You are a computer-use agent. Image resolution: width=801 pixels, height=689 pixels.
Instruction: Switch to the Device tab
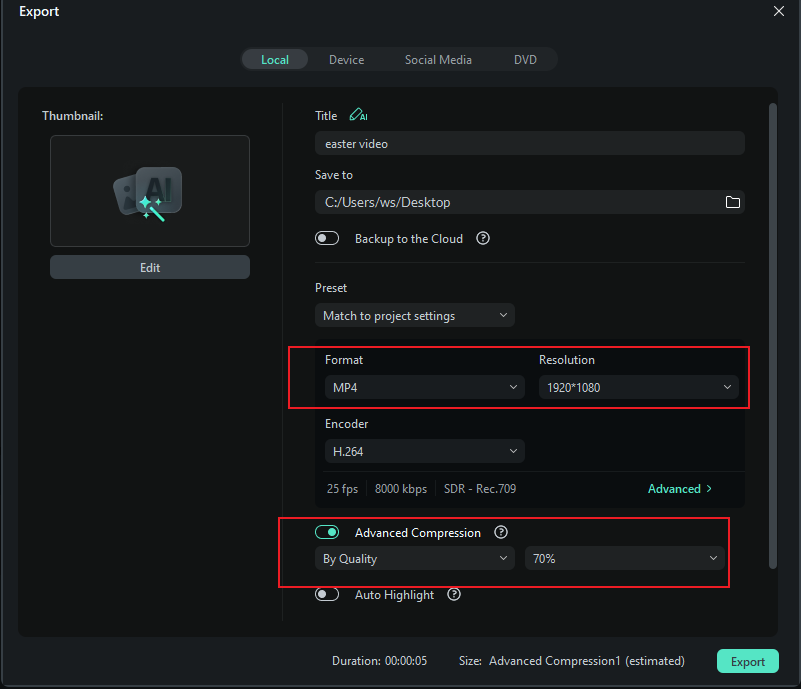coord(346,60)
